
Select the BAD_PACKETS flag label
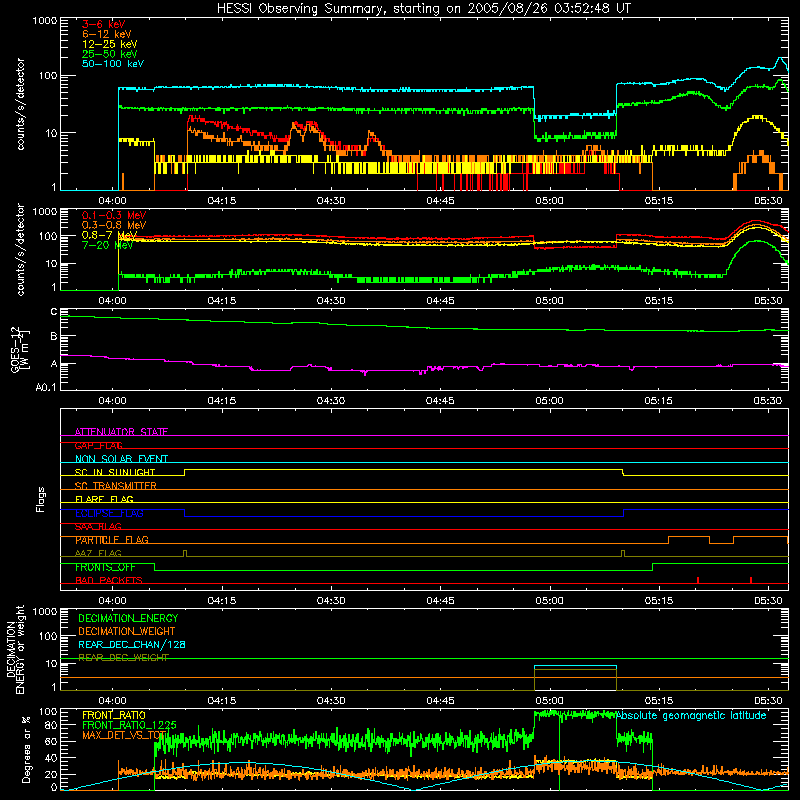pos(109,580)
